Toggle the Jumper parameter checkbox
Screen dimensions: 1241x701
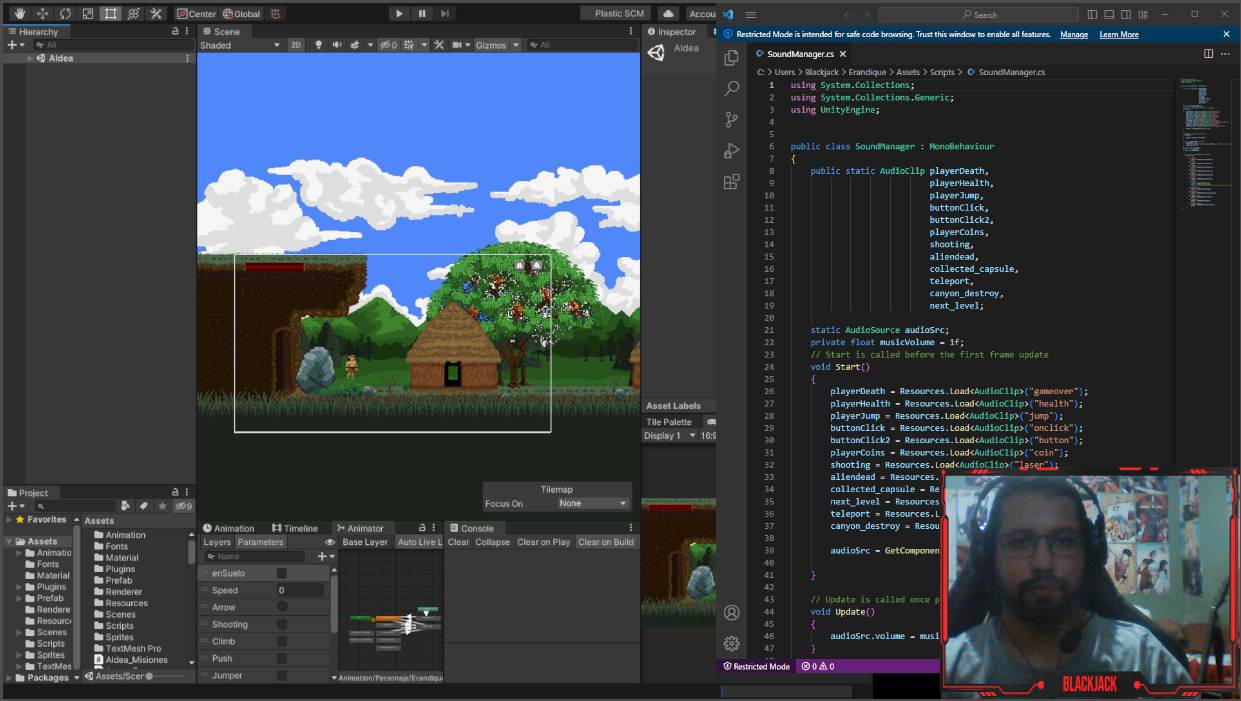pos(282,675)
